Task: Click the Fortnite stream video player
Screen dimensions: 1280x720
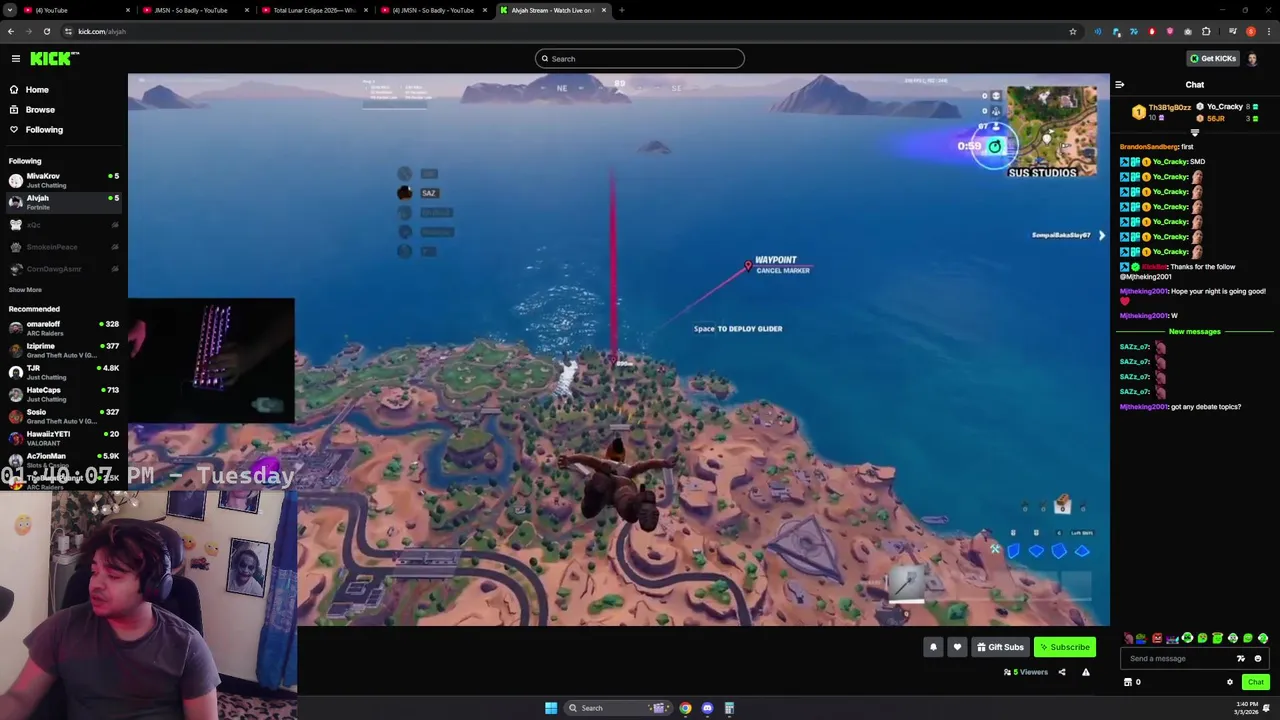Action: click(x=618, y=350)
